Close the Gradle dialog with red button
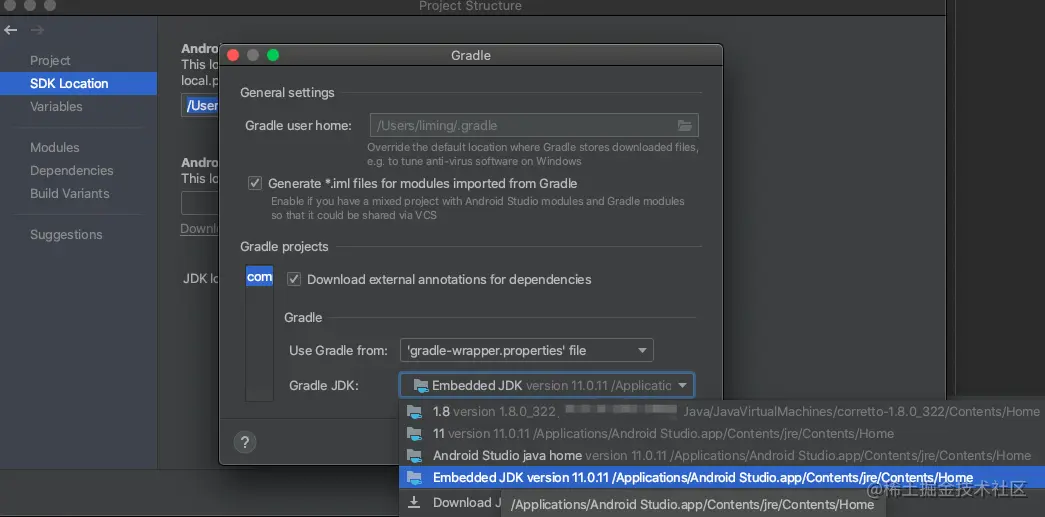Screen dimensions: 1045x517 click(x=233, y=55)
